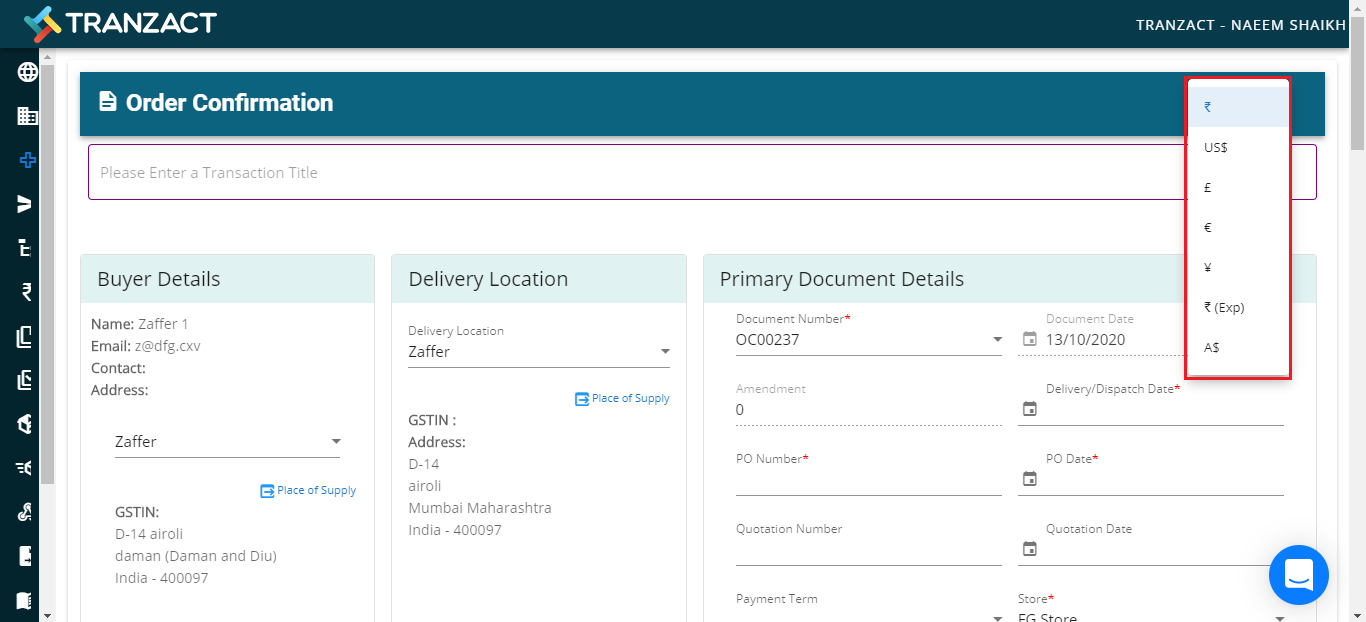Click the blue plus icon in sidebar

tap(27, 160)
